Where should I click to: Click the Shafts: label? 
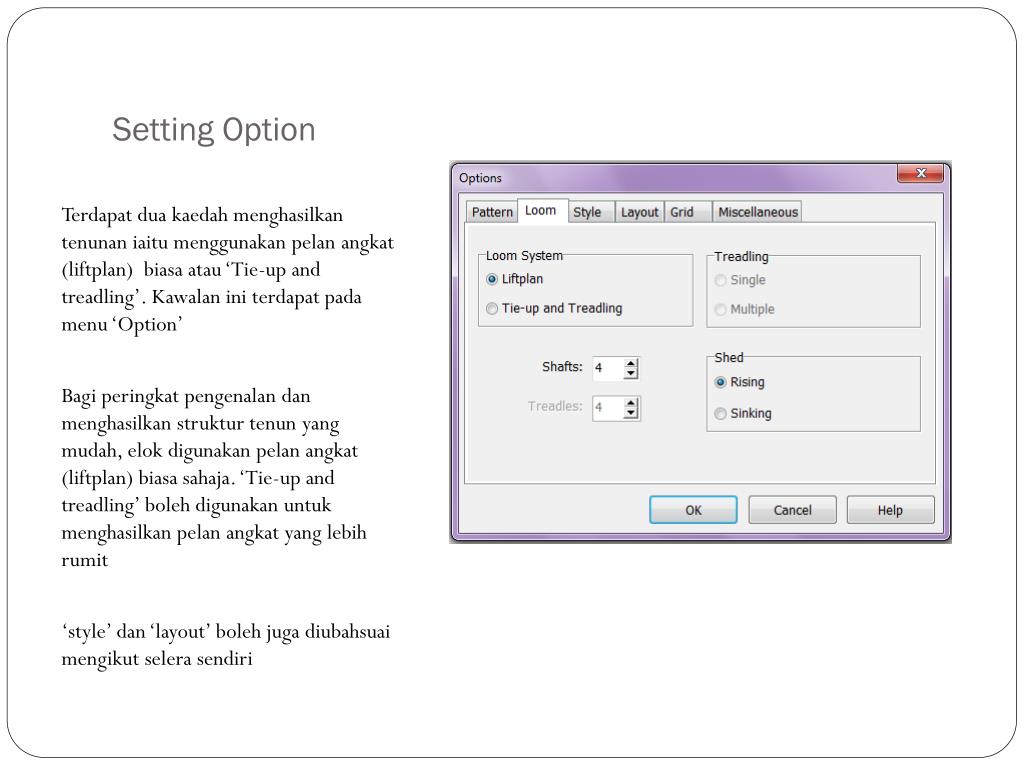pos(562,366)
